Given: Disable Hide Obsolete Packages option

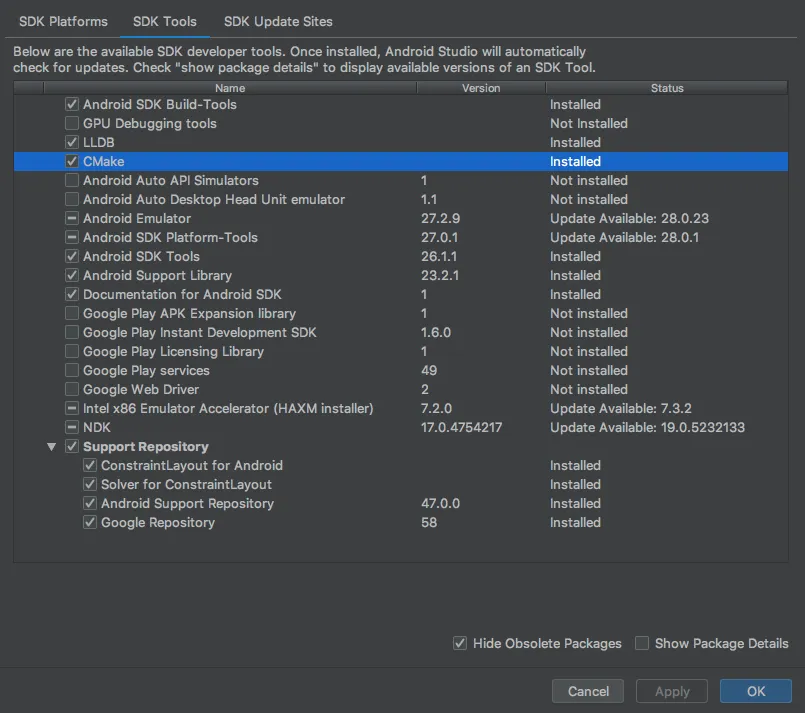Looking at the screenshot, I should (460, 643).
